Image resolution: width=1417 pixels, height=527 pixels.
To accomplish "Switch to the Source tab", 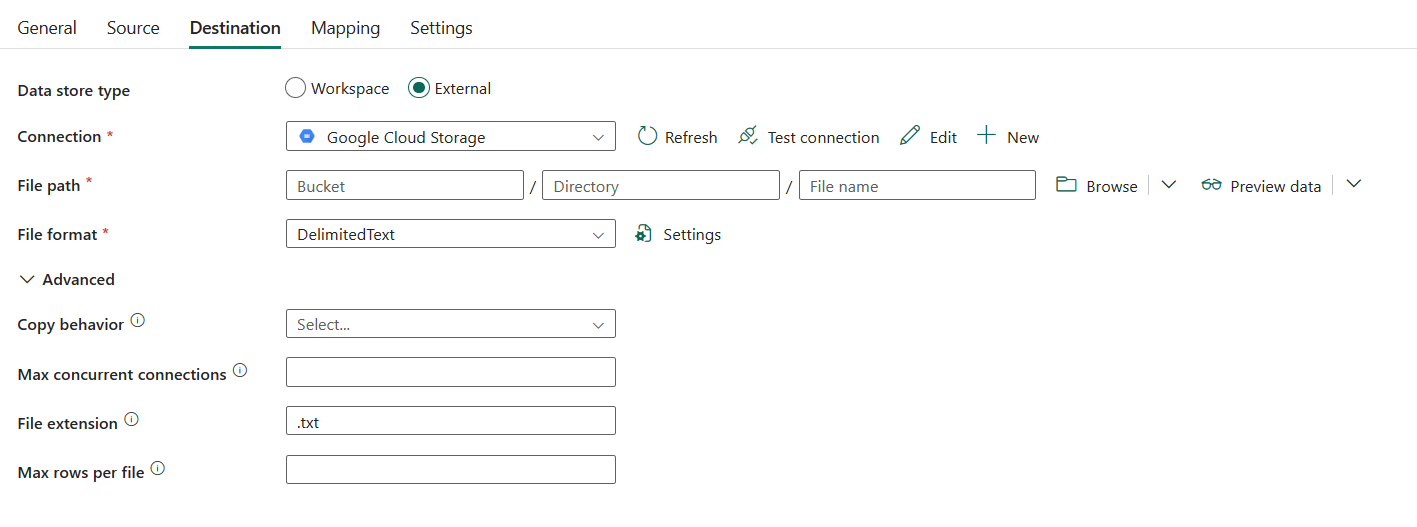I will point(133,28).
